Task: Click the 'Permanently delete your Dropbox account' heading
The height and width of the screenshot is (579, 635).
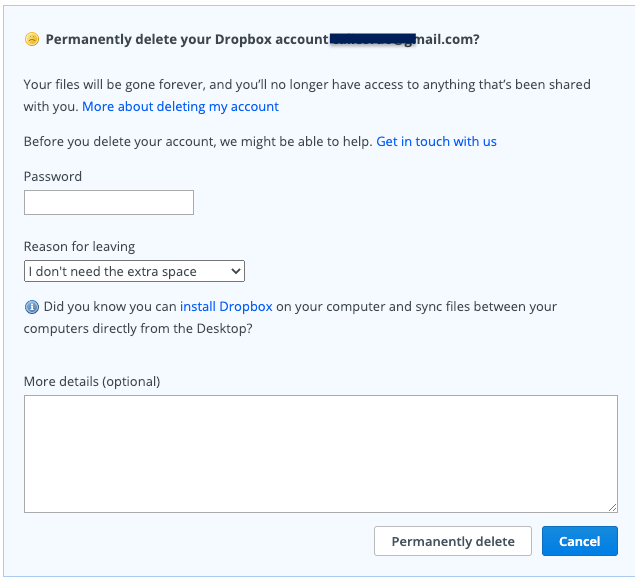Action: point(262,39)
